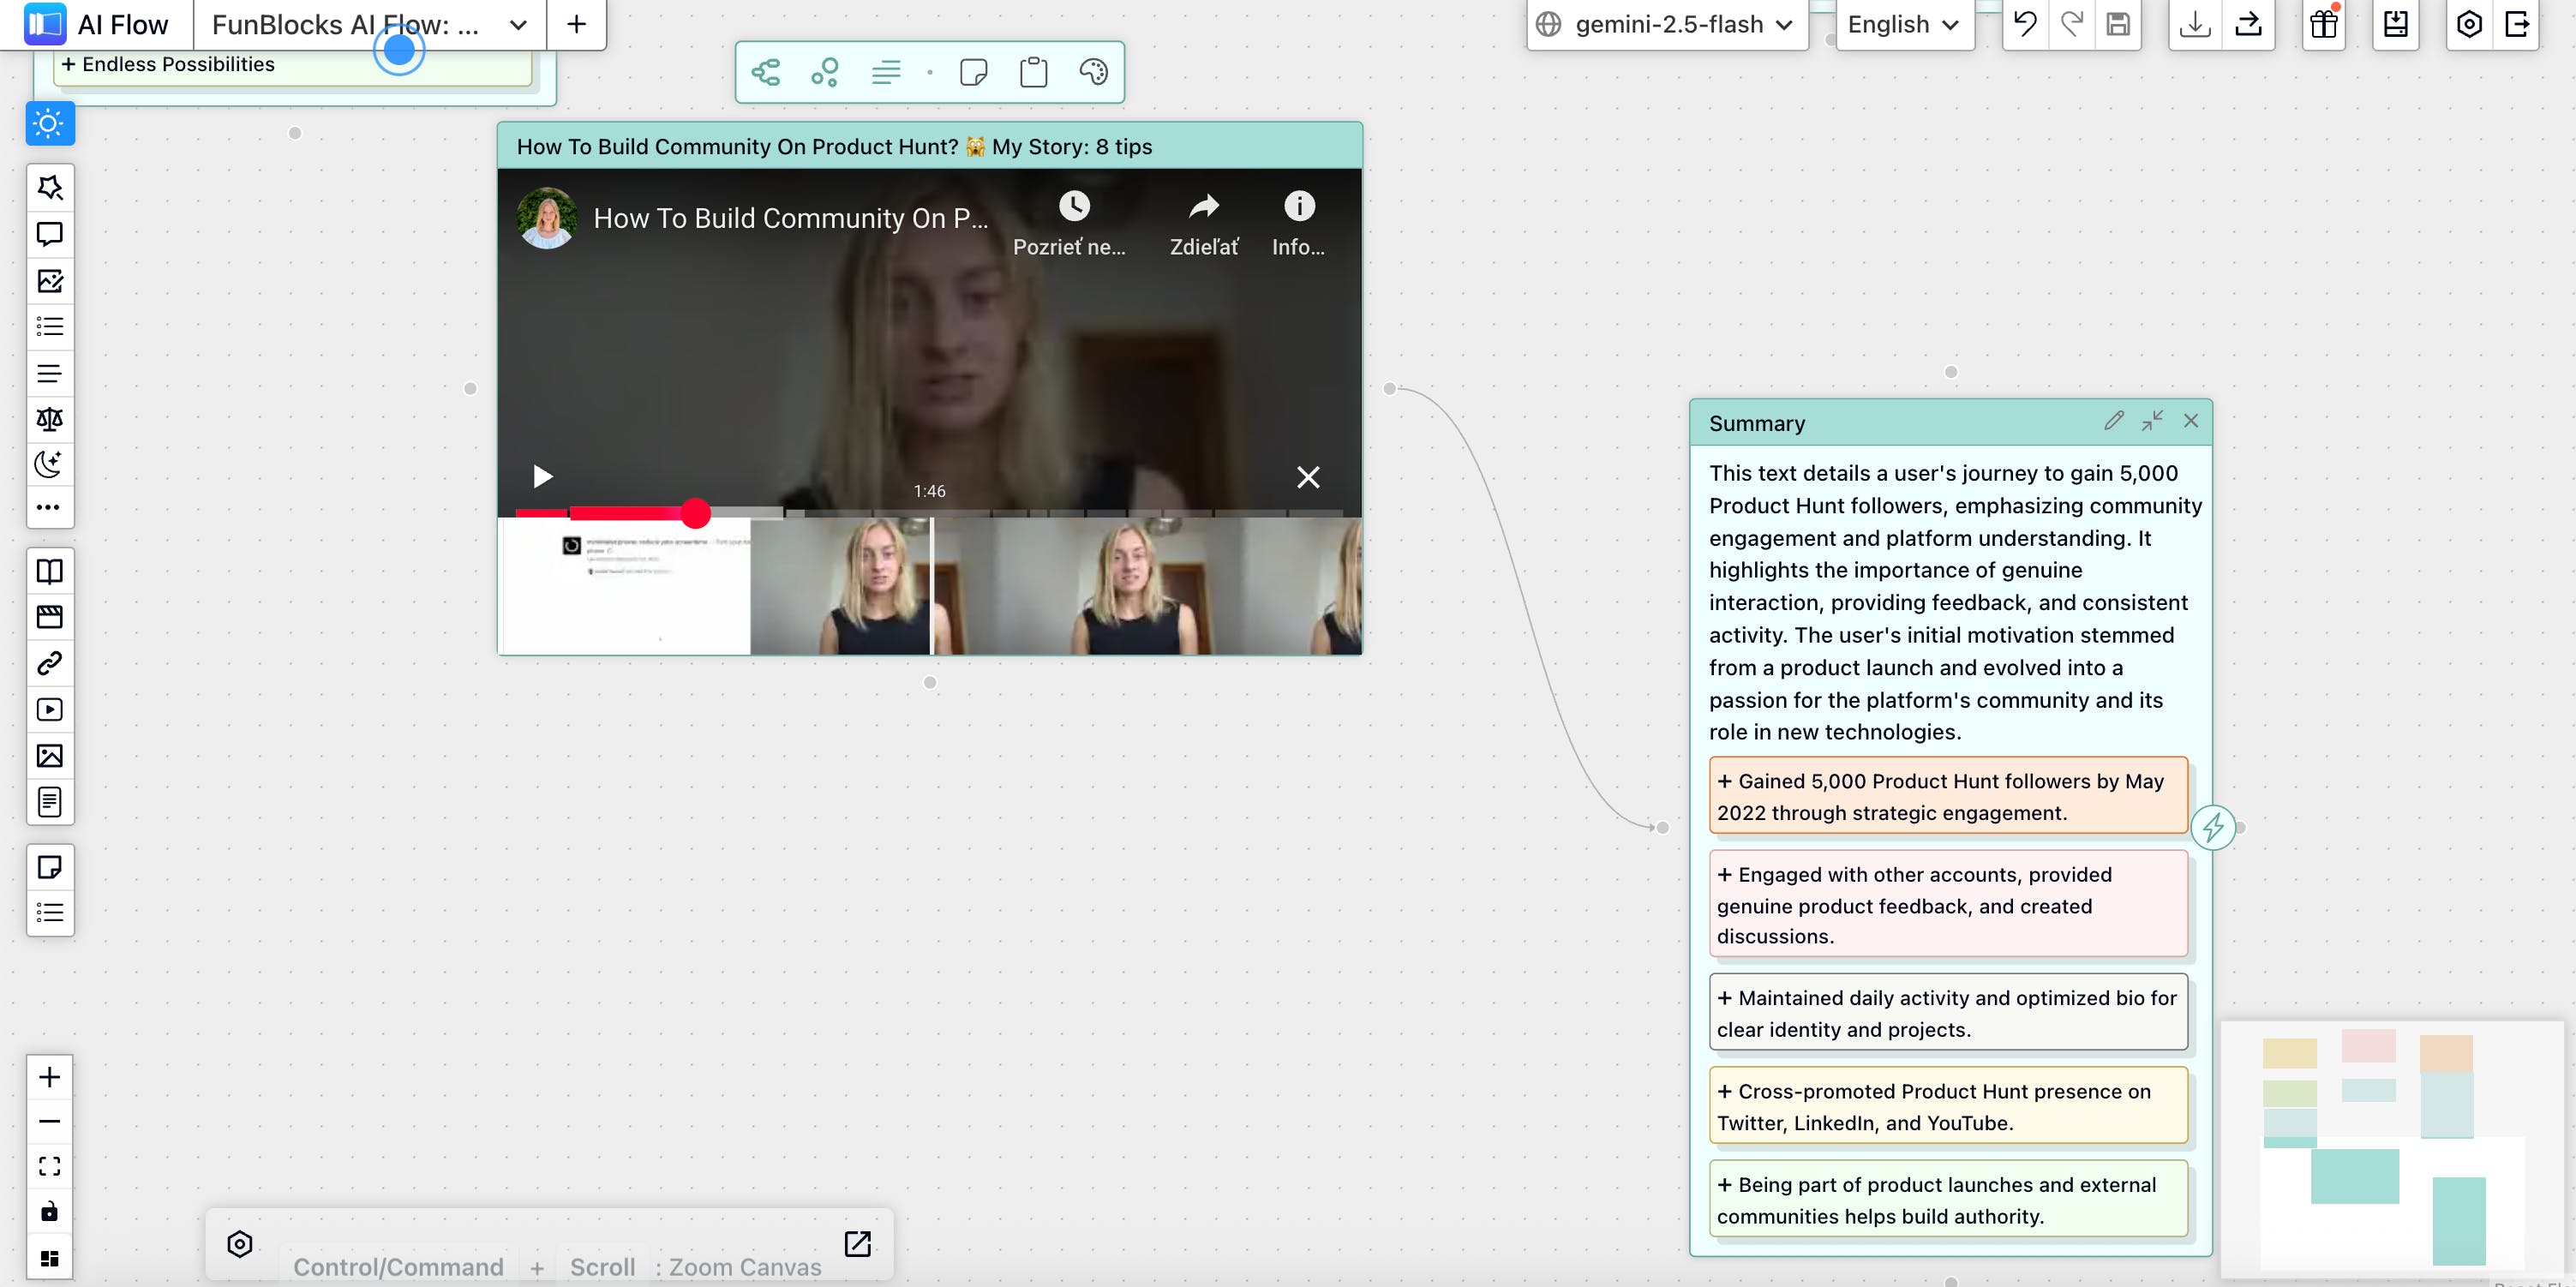2576x1287 pixels.
Task: Open the video Info button
Action: pos(1298,224)
